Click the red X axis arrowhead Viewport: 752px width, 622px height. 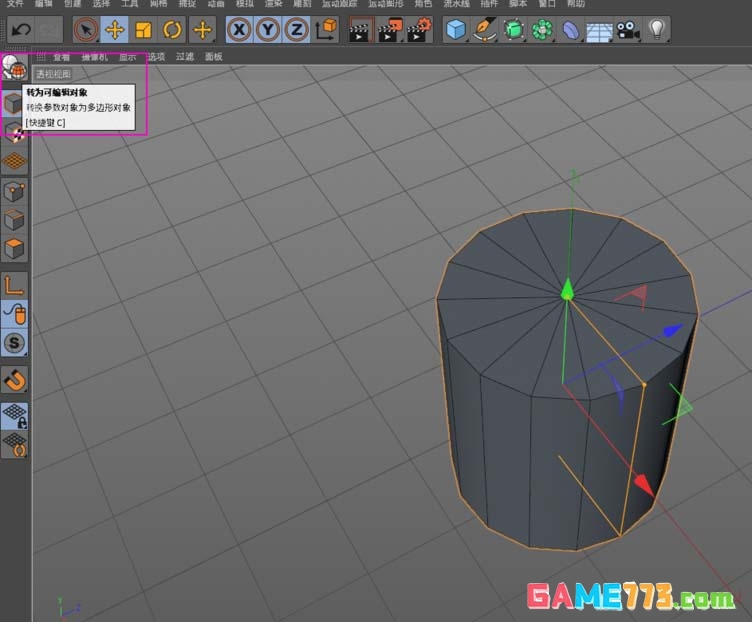click(644, 485)
